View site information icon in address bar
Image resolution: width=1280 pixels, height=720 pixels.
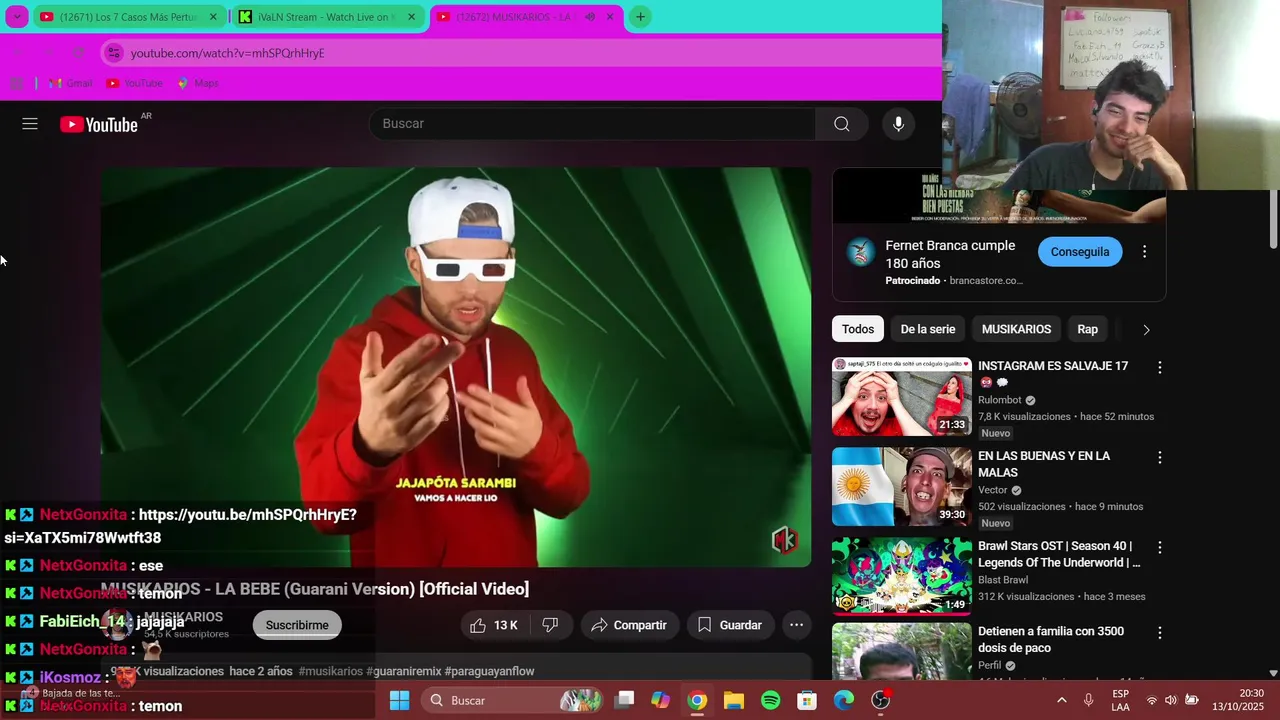pyautogui.click(x=114, y=53)
